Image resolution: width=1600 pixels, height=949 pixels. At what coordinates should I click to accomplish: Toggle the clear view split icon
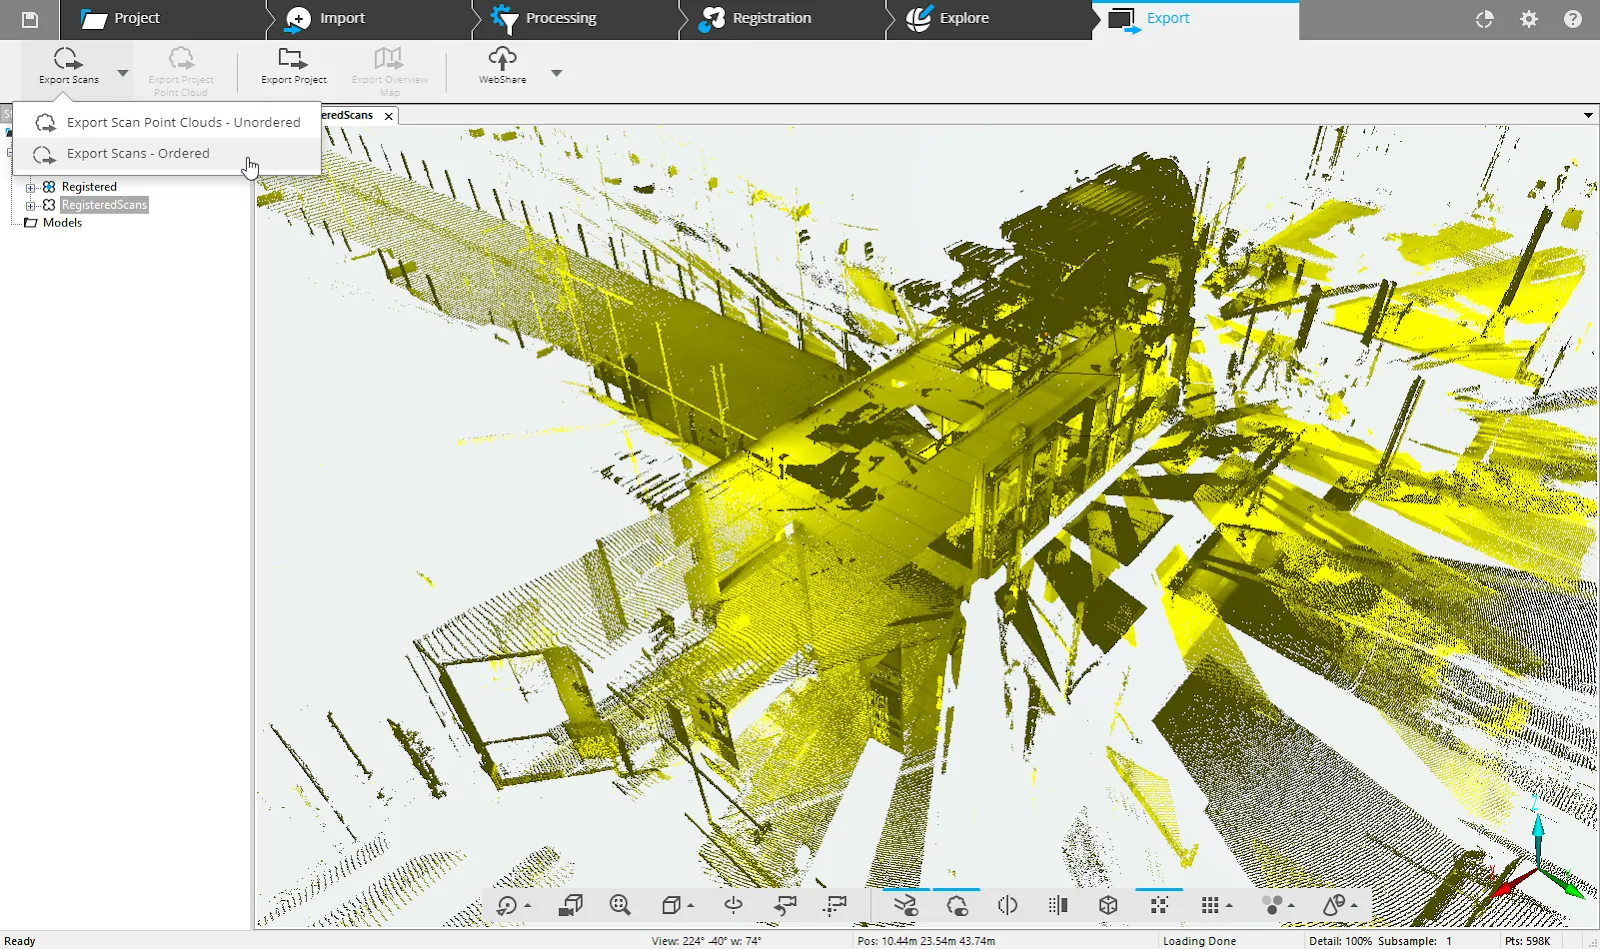pyautogui.click(x=1007, y=905)
